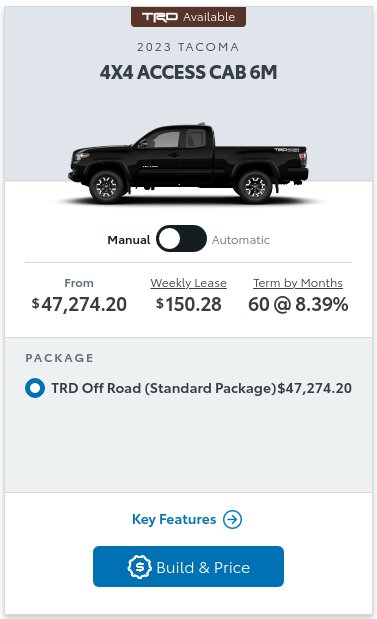Click the 60 @ 8.39% term value
377x619 pixels.
point(298,304)
